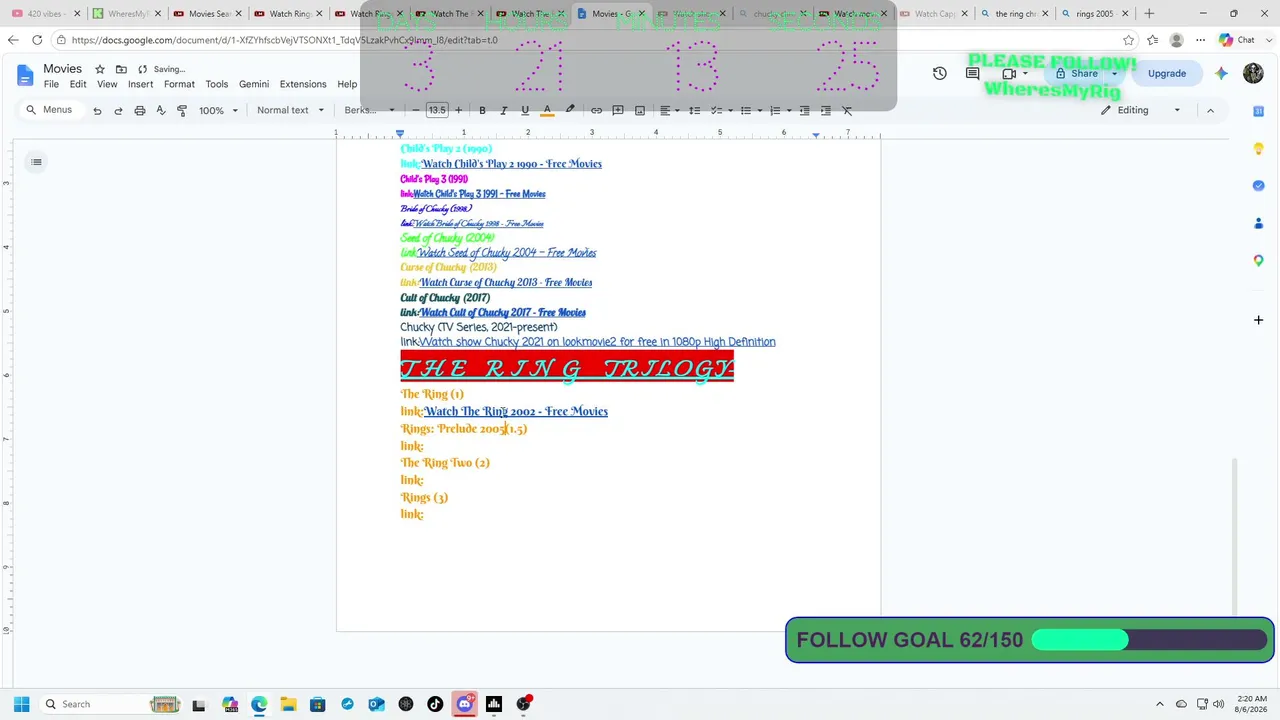The width and height of the screenshot is (1280, 720).
Task: Toggle underline formatting
Action: point(525,110)
